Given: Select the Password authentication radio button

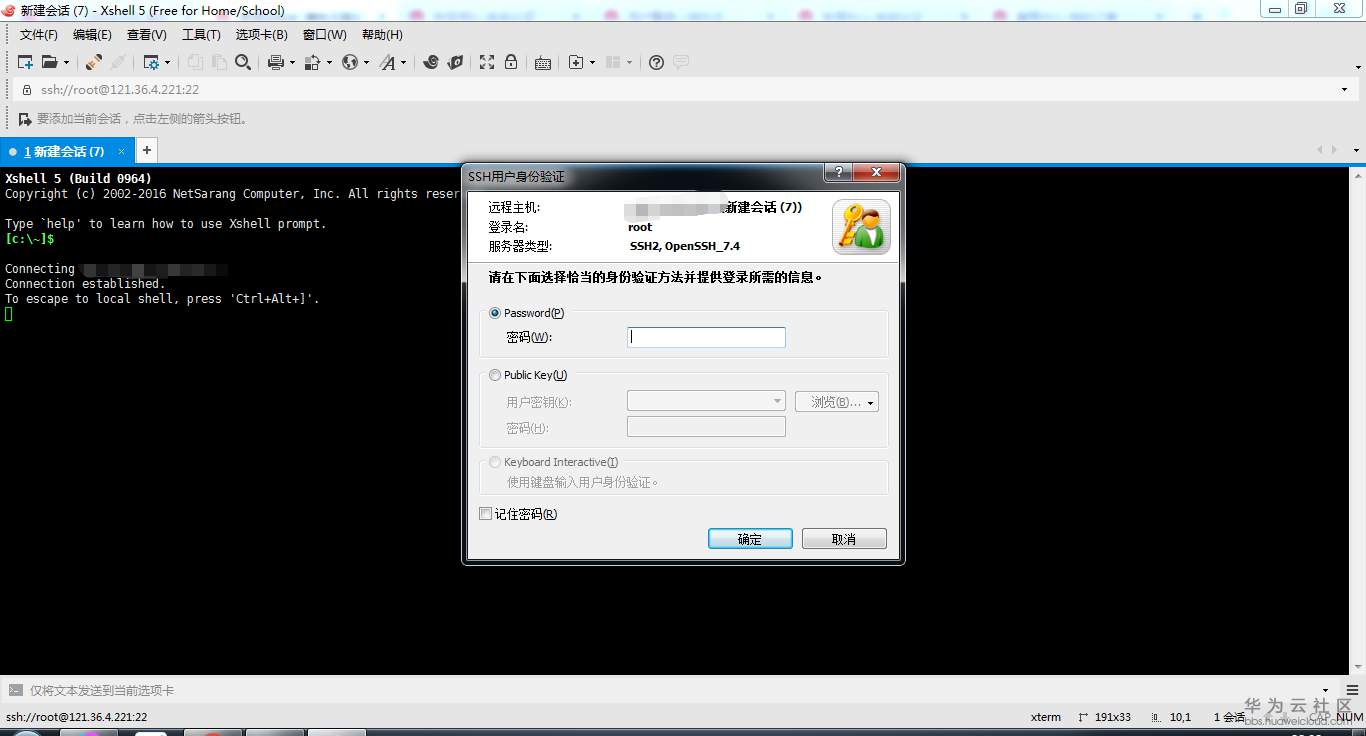Looking at the screenshot, I should pos(495,313).
